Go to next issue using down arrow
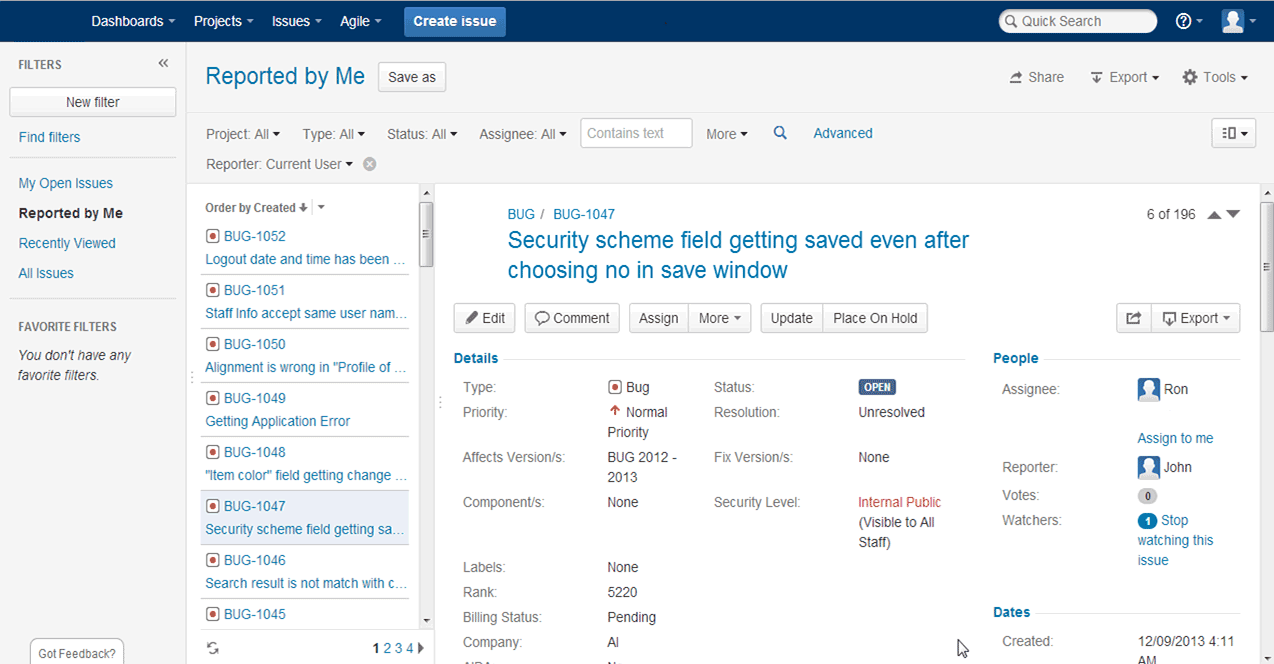This screenshot has height=664, width=1274. [x=1233, y=214]
